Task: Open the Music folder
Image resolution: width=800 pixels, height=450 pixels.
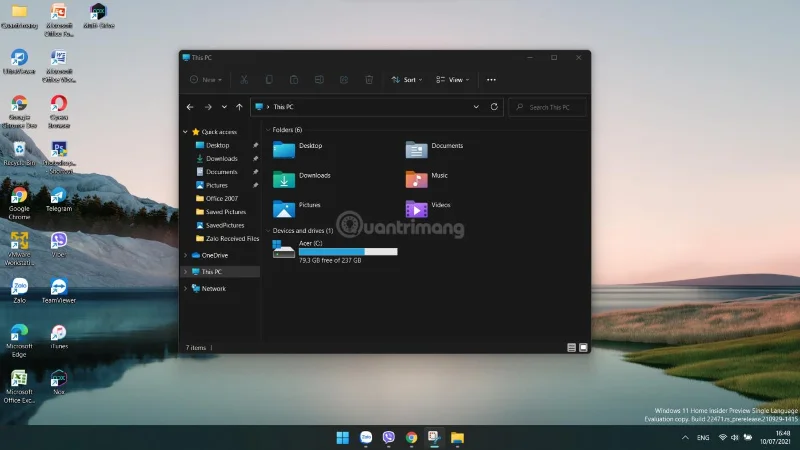Action: (x=427, y=179)
